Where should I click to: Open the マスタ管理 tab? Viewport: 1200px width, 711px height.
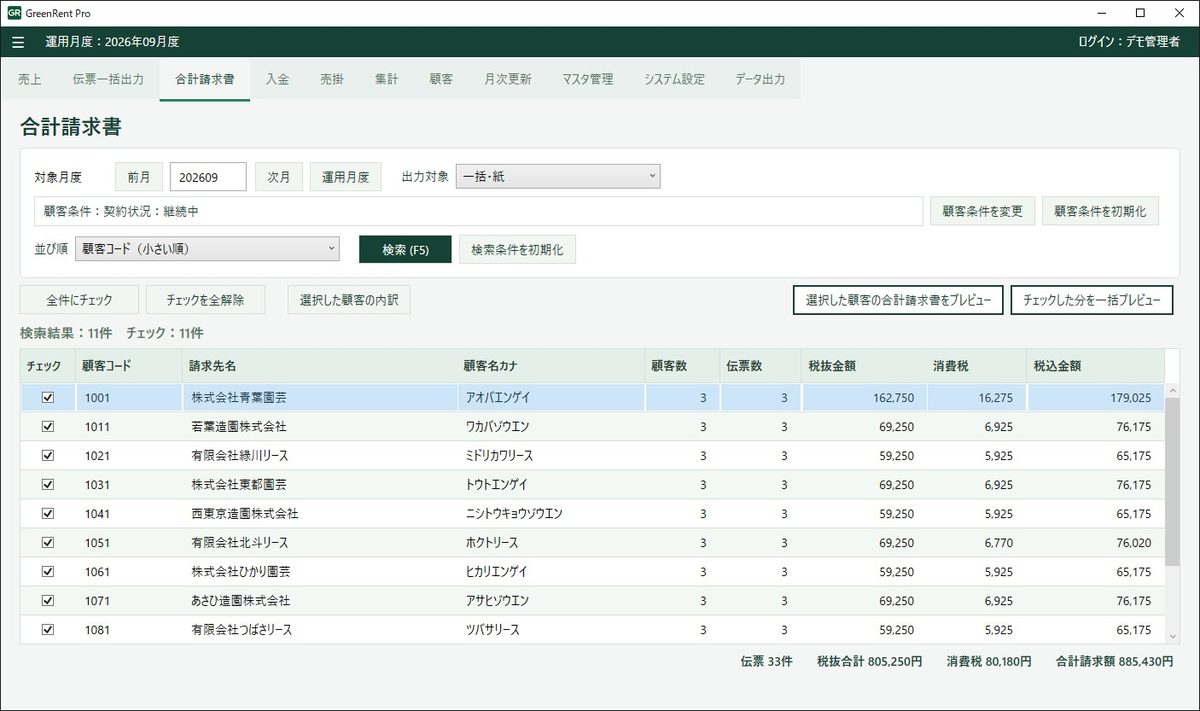coord(588,79)
